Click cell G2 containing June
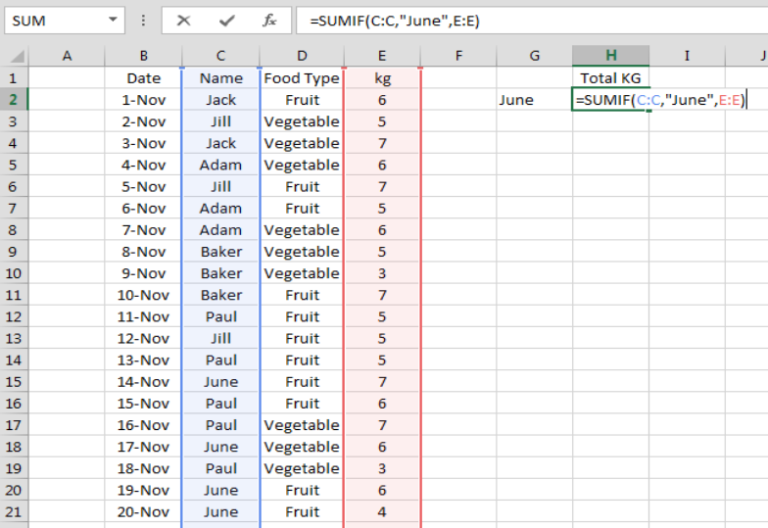Image resolution: width=768 pixels, height=528 pixels. (x=534, y=100)
